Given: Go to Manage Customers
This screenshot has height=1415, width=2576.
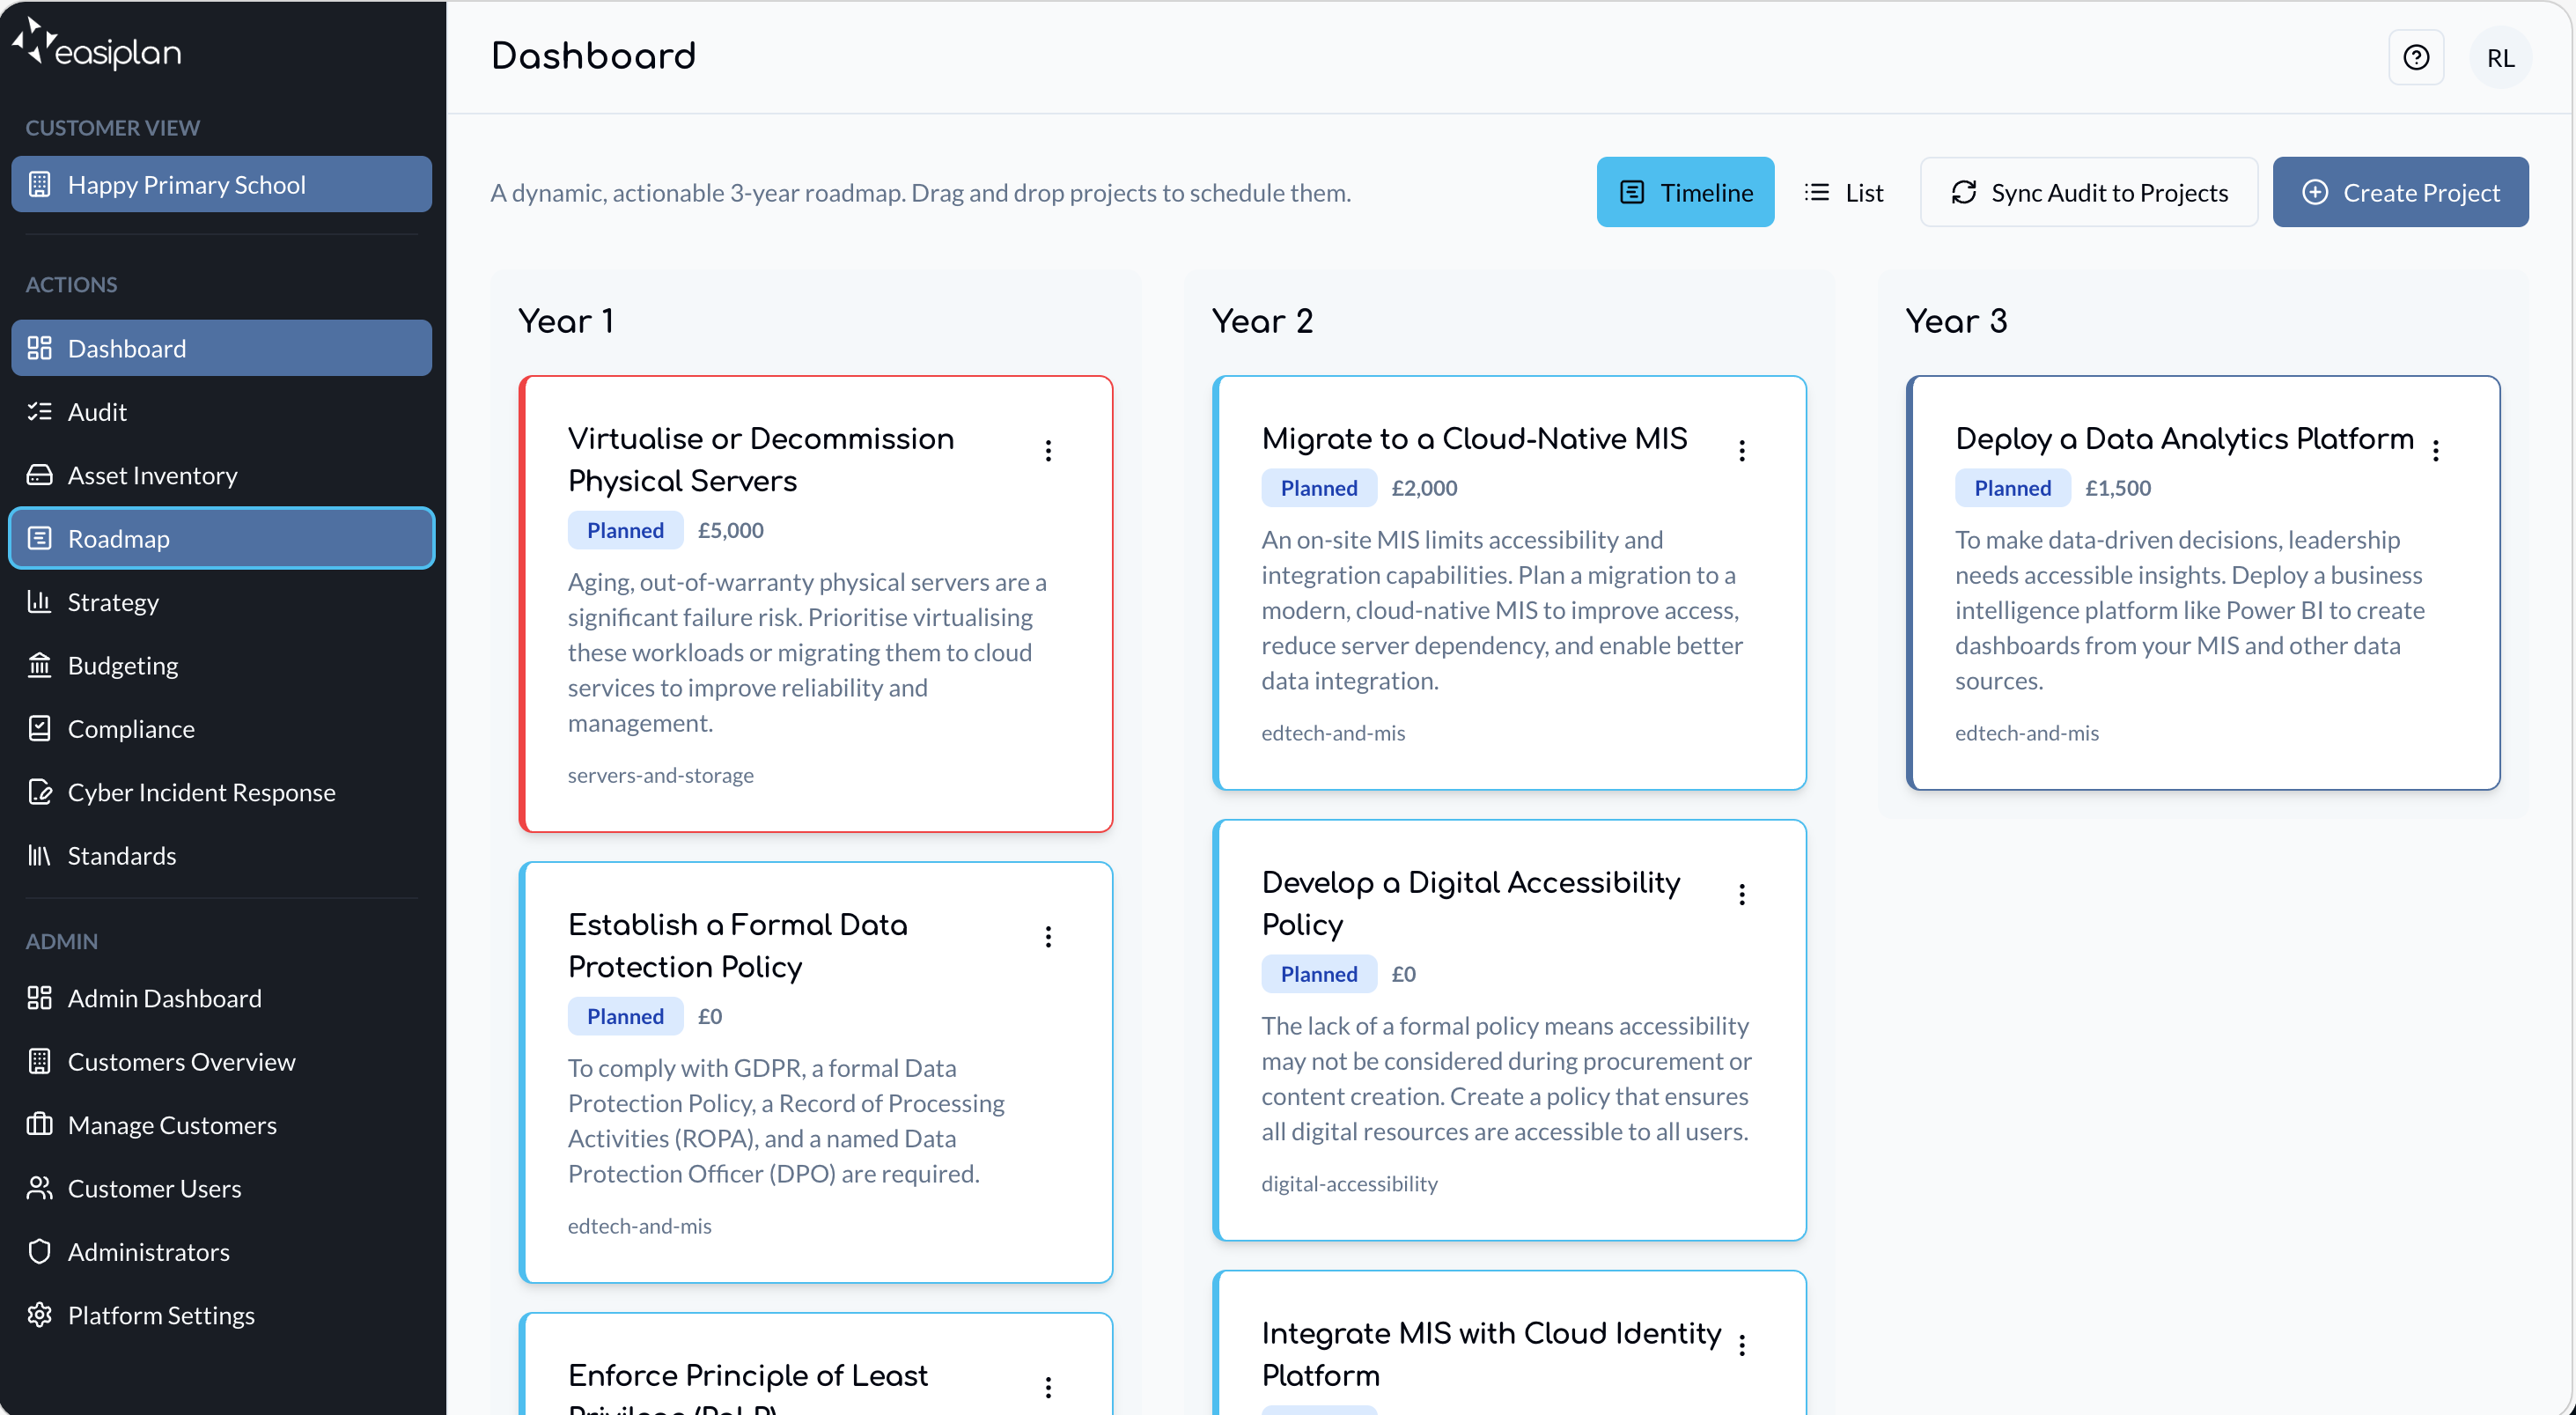Looking at the screenshot, I should [221, 1125].
